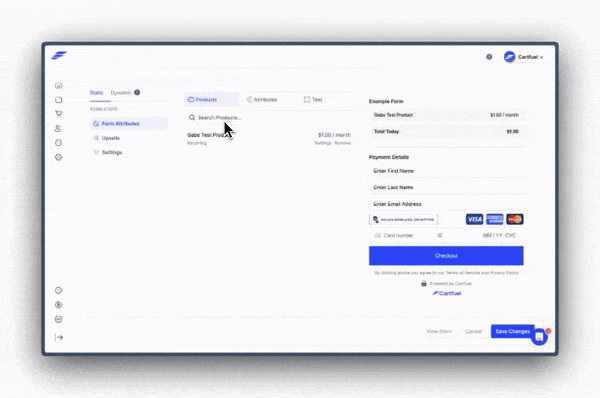Switch to the Static tab
The width and height of the screenshot is (600, 398).
coord(96,93)
